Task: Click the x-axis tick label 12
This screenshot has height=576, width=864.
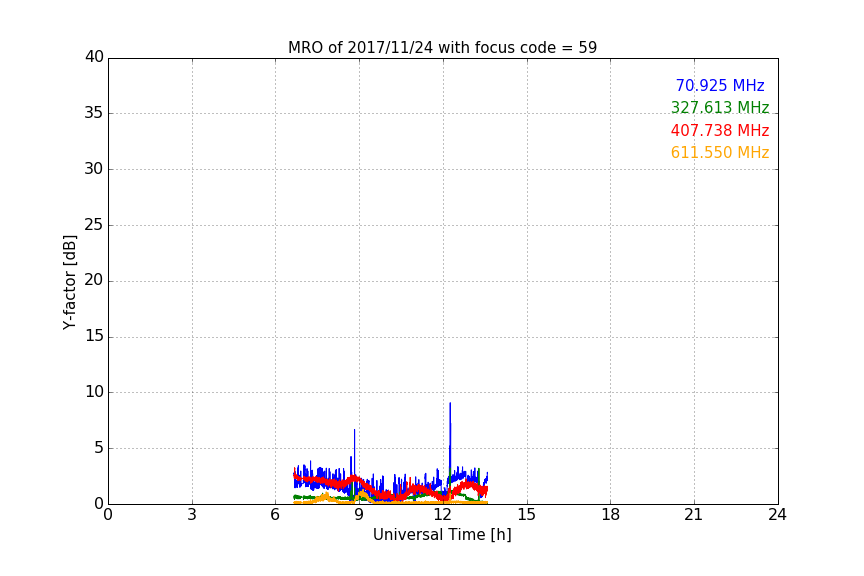Action: pyautogui.click(x=443, y=515)
